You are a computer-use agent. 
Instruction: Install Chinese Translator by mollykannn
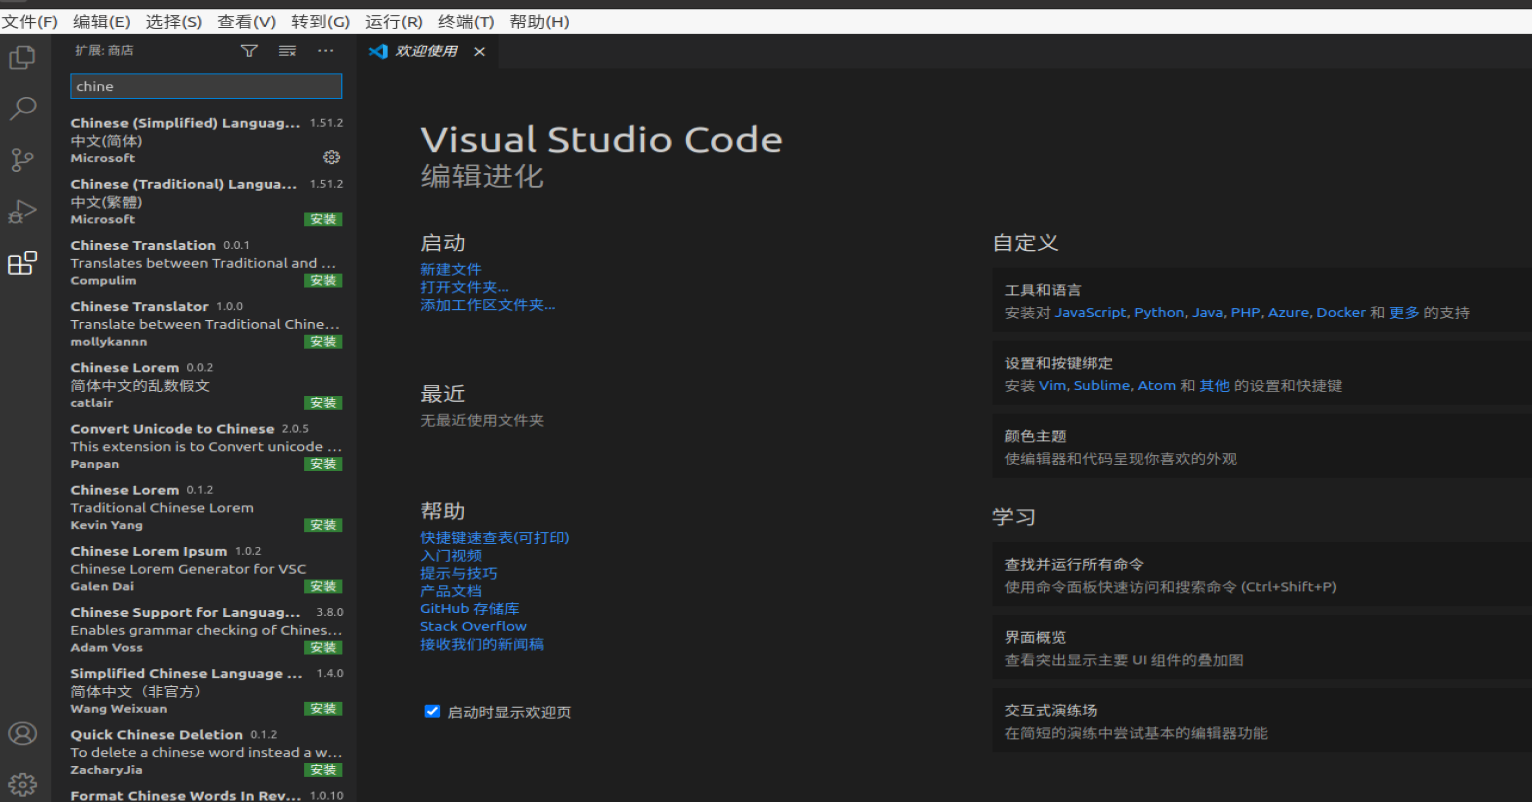pos(323,341)
